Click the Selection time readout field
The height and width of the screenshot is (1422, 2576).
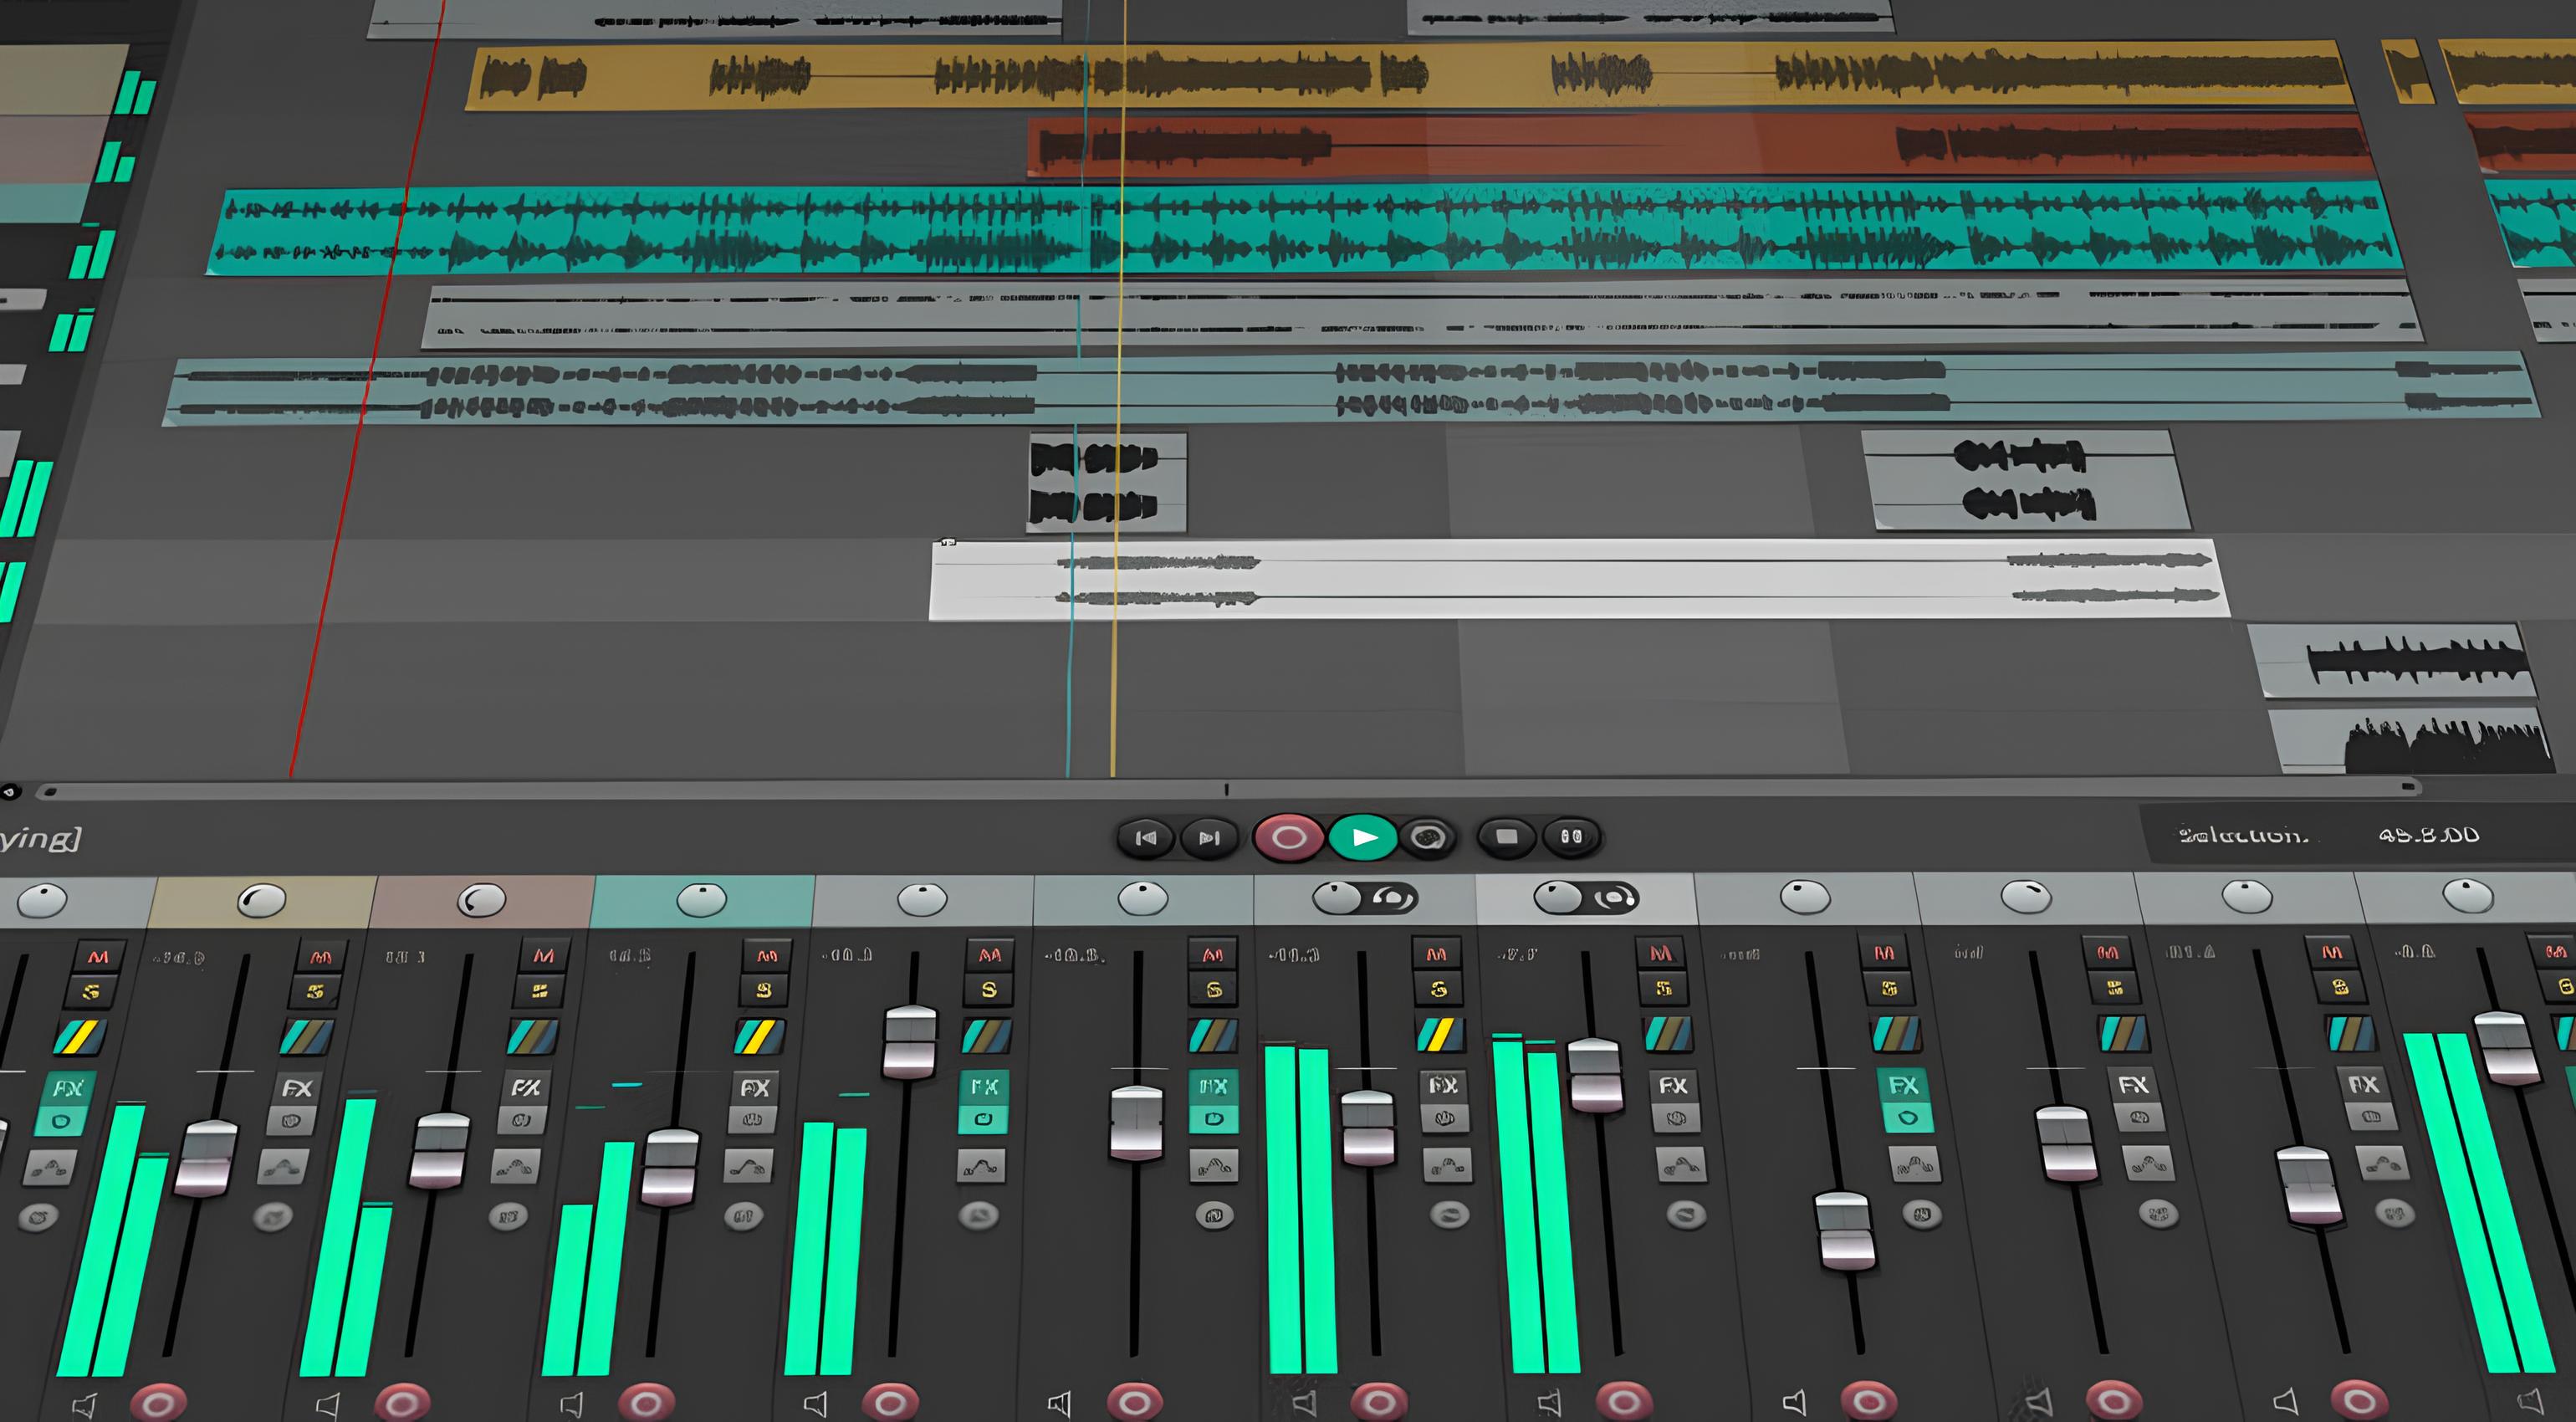pos(2428,835)
